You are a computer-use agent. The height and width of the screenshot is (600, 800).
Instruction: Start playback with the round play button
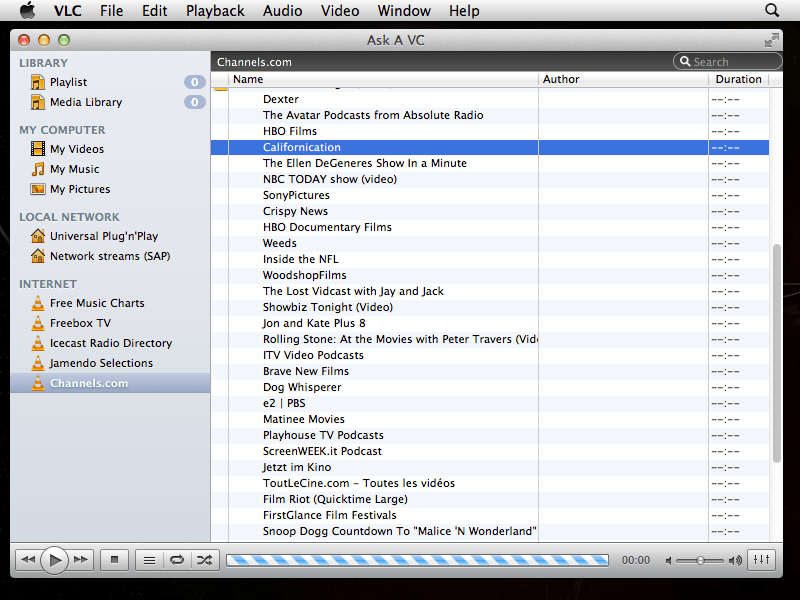tap(54, 560)
